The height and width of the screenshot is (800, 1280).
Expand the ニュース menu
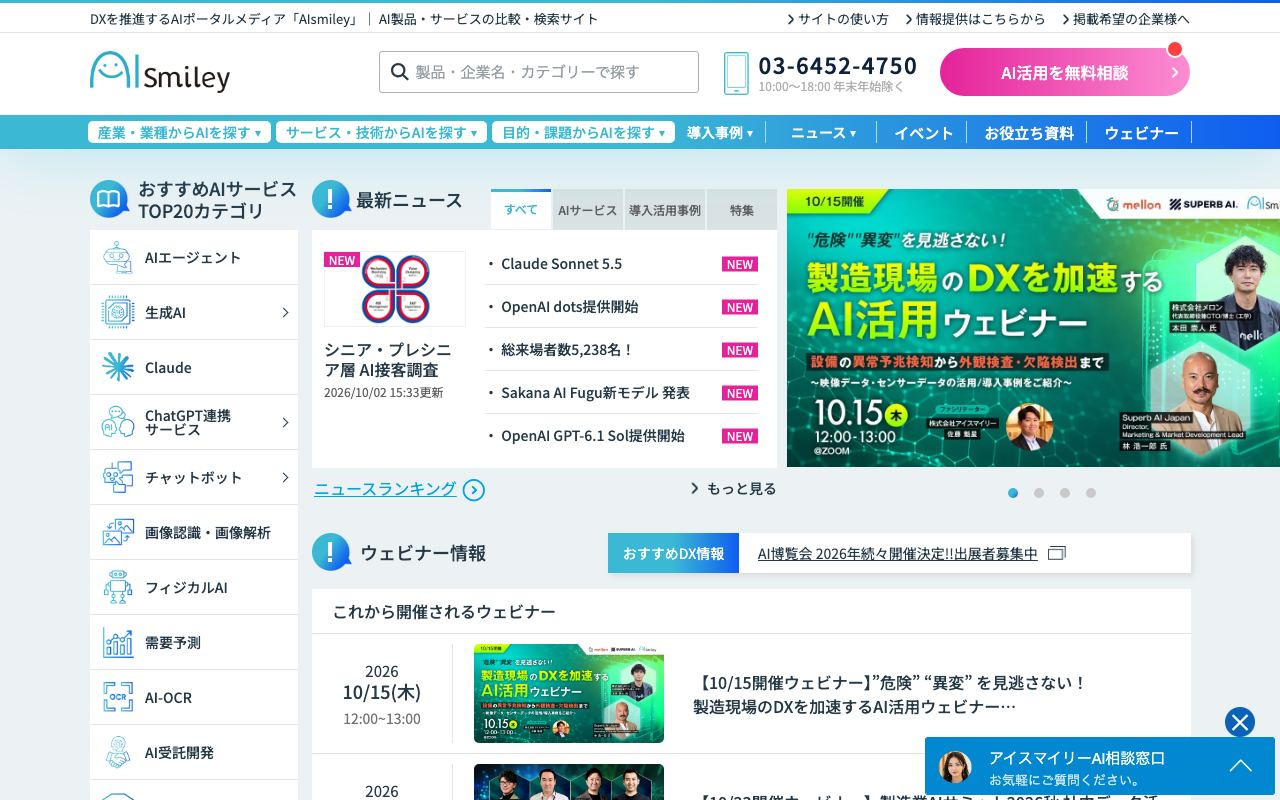[x=823, y=132]
